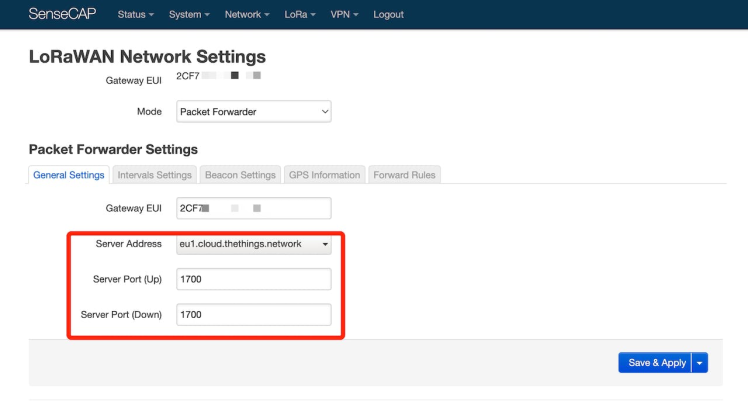Viewport: 748px width, 401px height.
Task: Open the Mode dropdown showing Packet Forwarder
Action: [x=254, y=112]
